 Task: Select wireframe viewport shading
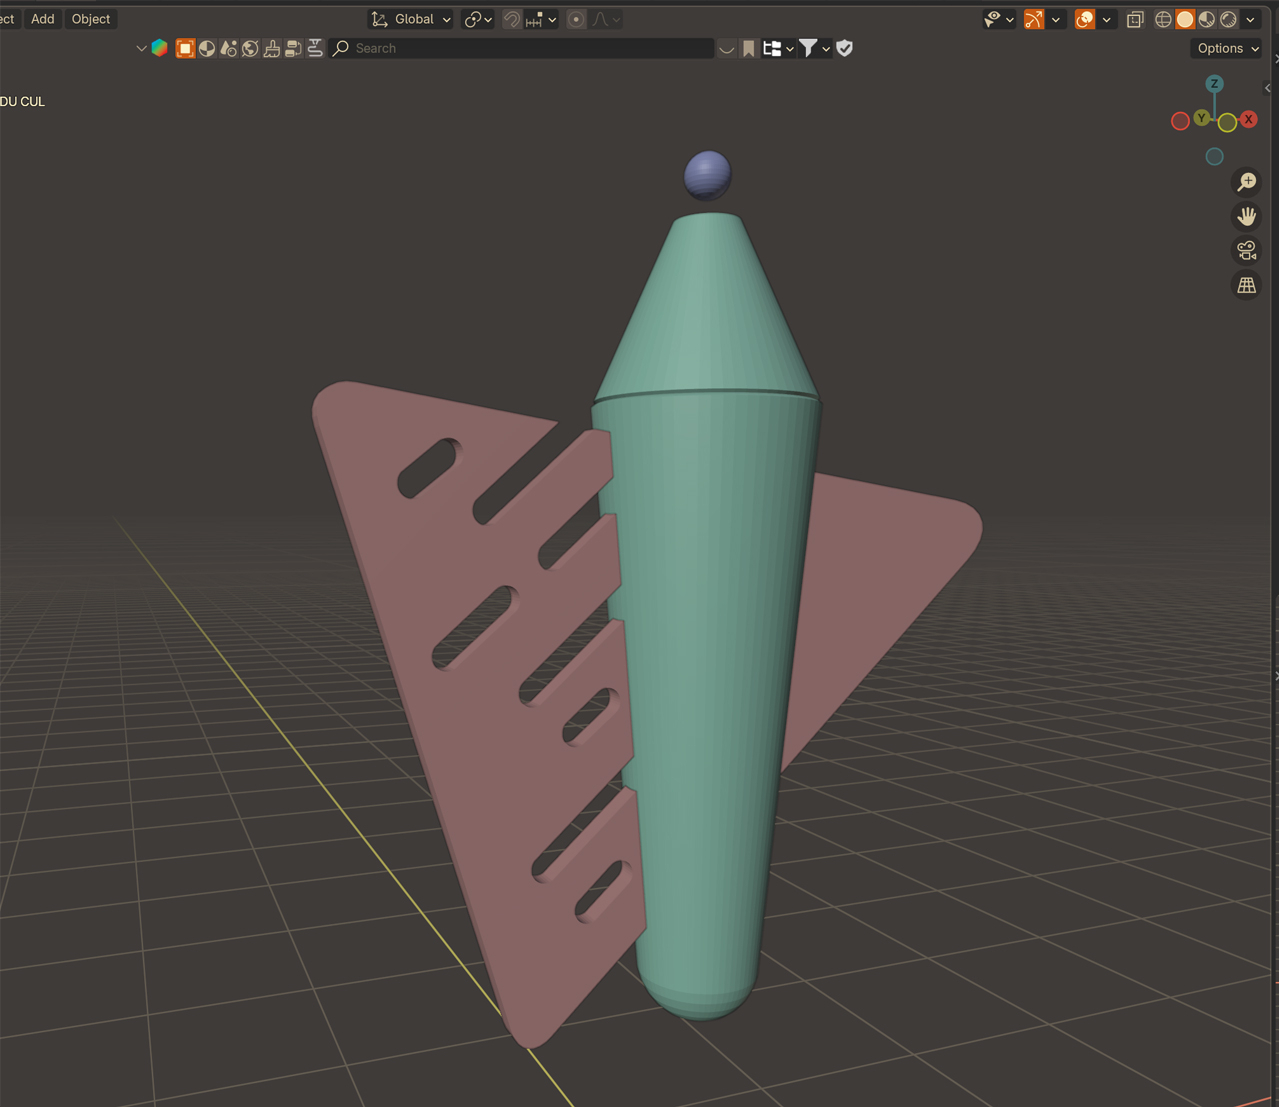point(1163,19)
